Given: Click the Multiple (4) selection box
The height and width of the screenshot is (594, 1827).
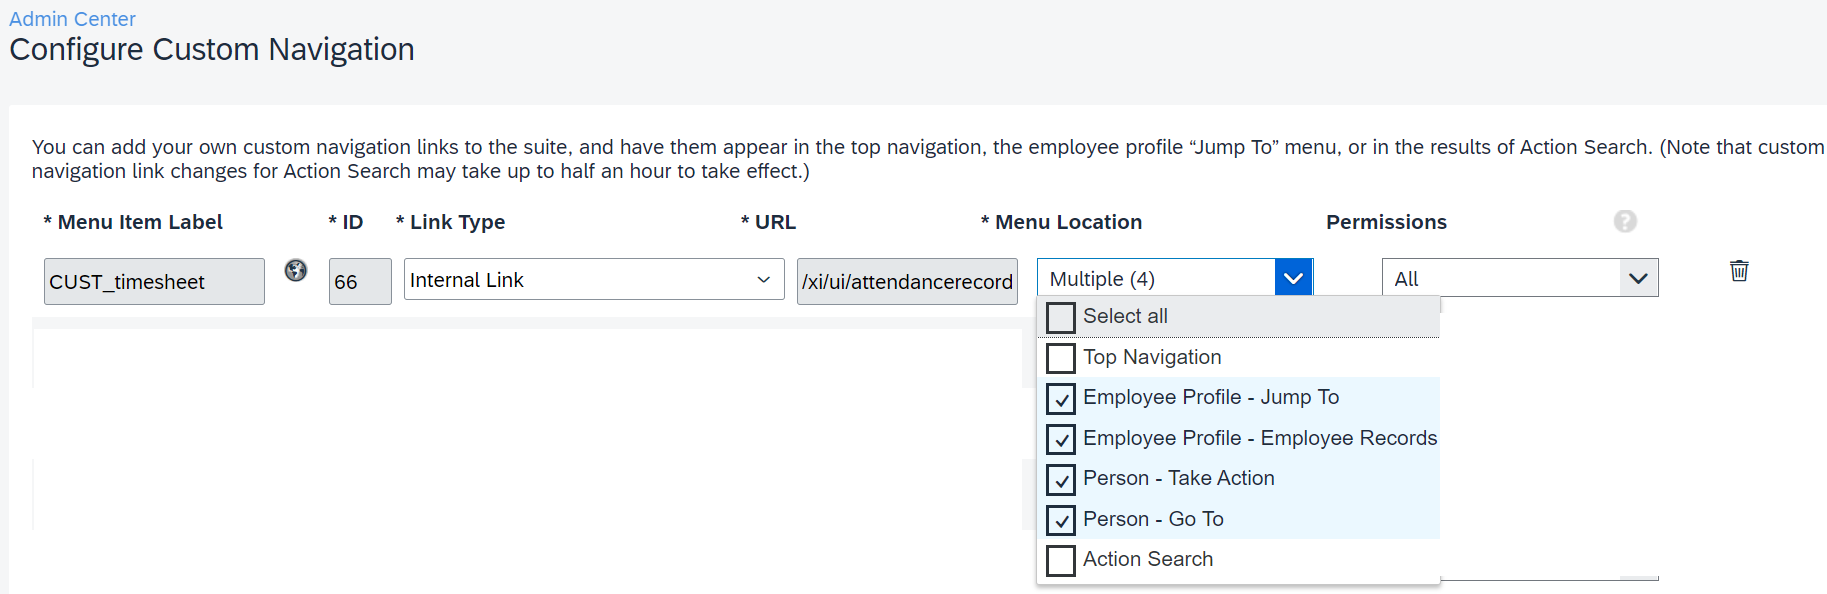Looking at the screenshot, I should (x=1156, y=278).
